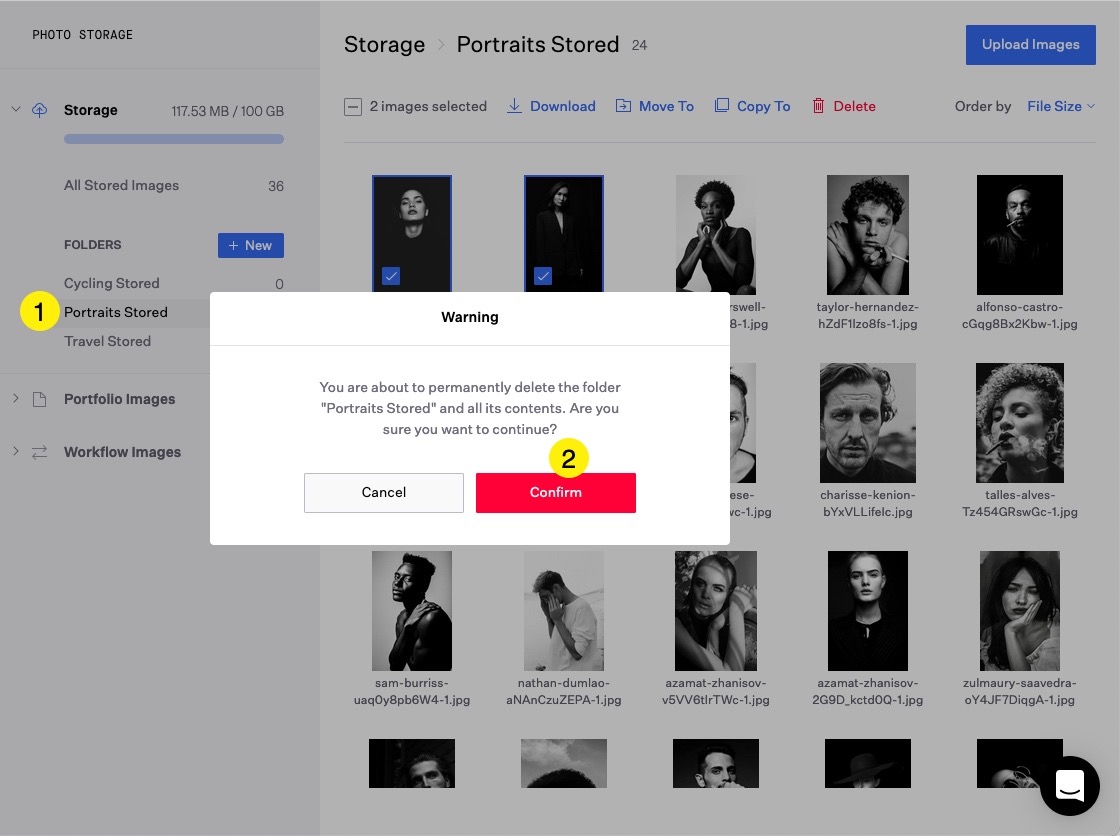Viewport: 1120px width, 836px height.
Task: Open the chat support bubble
Action: point(1069,785)
